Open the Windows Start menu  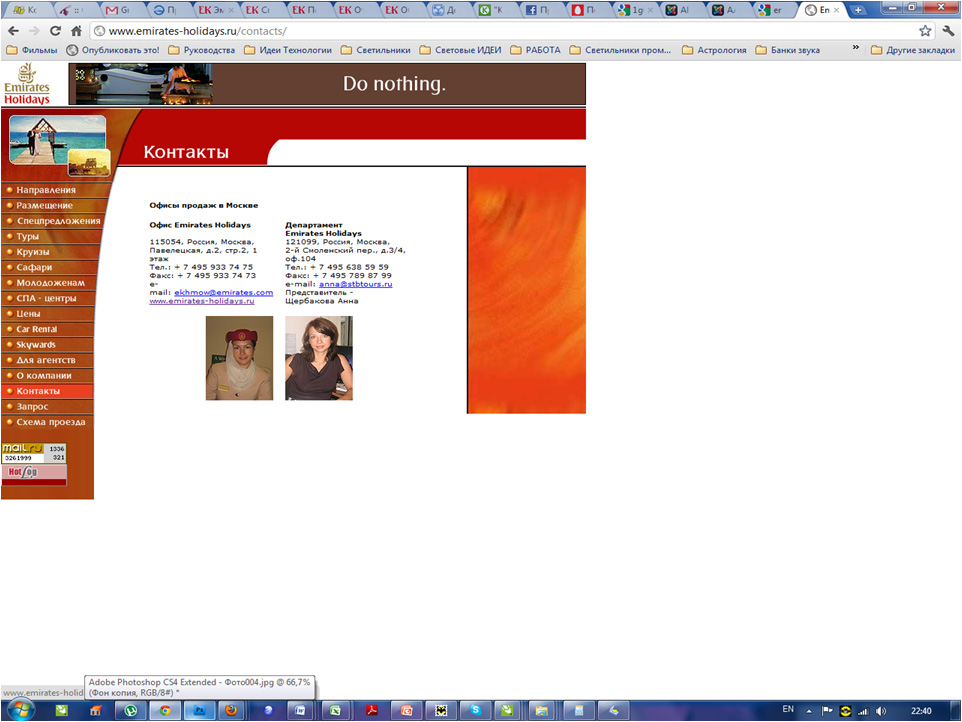[20, 710]
